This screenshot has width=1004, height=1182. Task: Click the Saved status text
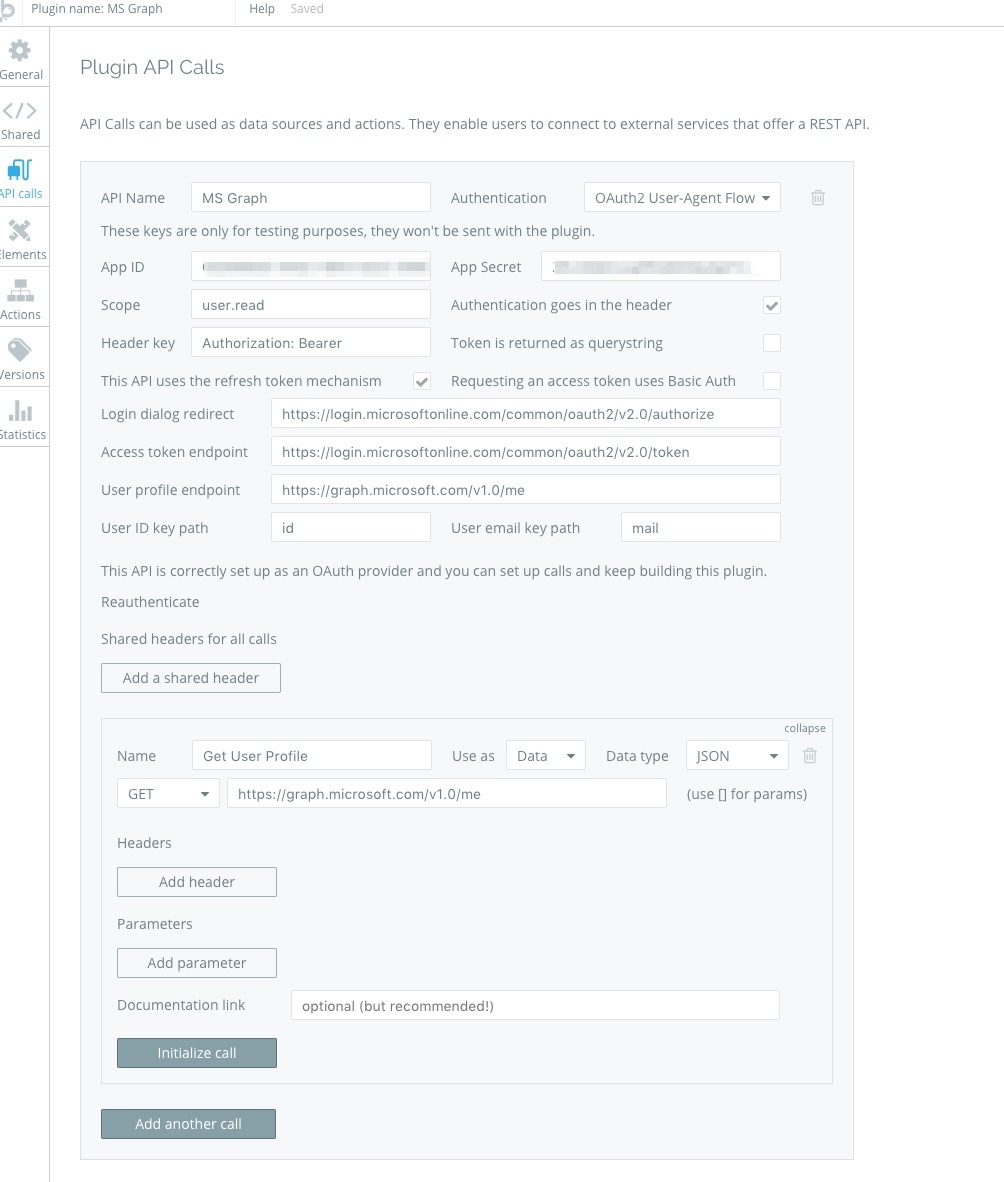click(x=307, y=9)
